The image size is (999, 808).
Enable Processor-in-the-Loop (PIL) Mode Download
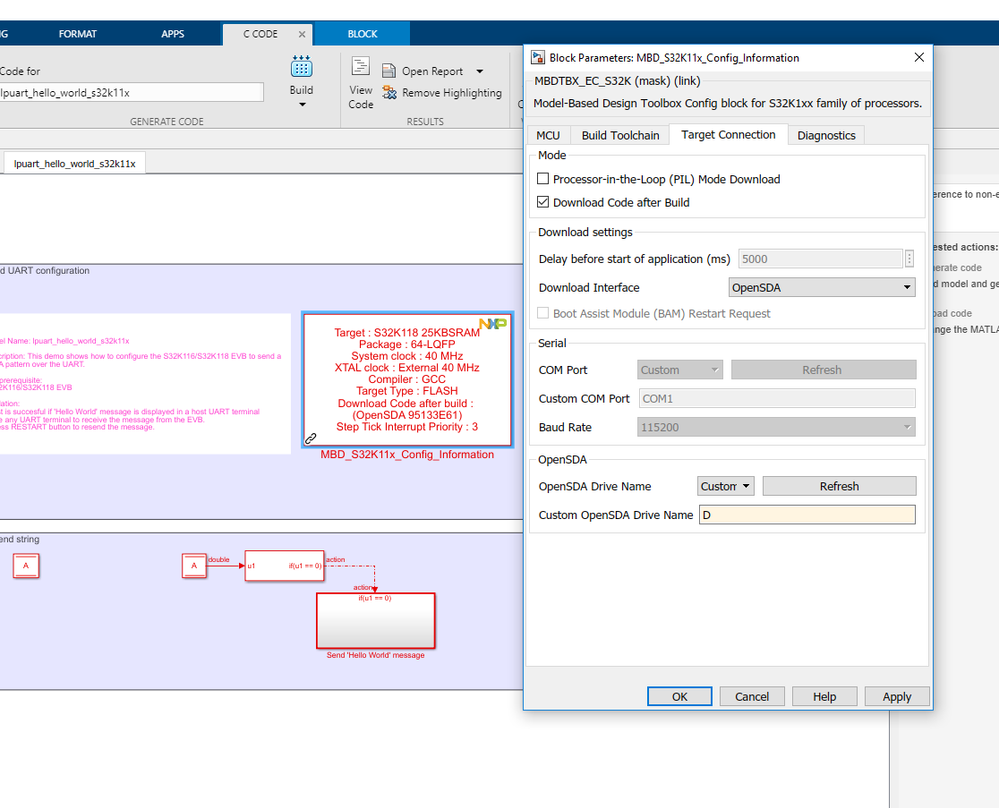pyautogui.click(x=543, y=179)
